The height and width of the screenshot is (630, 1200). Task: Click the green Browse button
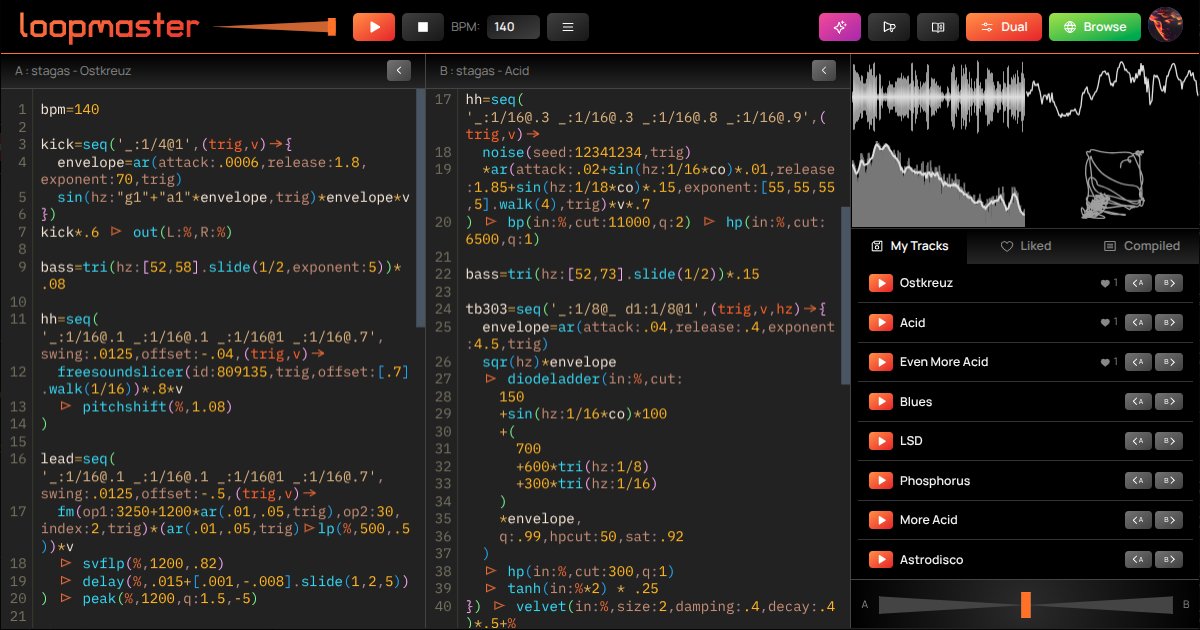pos(1094,26)
